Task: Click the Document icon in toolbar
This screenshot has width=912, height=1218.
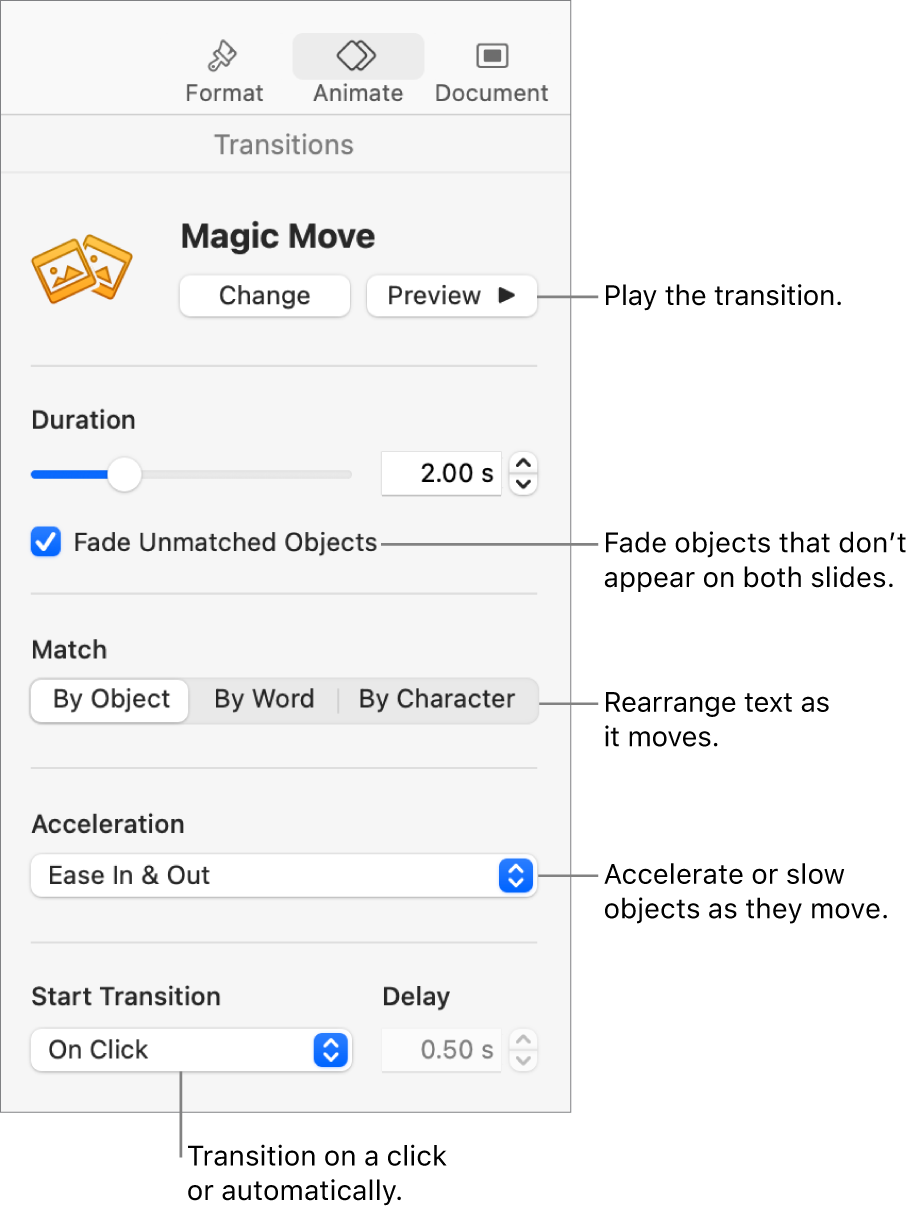Action: (492, 56)
